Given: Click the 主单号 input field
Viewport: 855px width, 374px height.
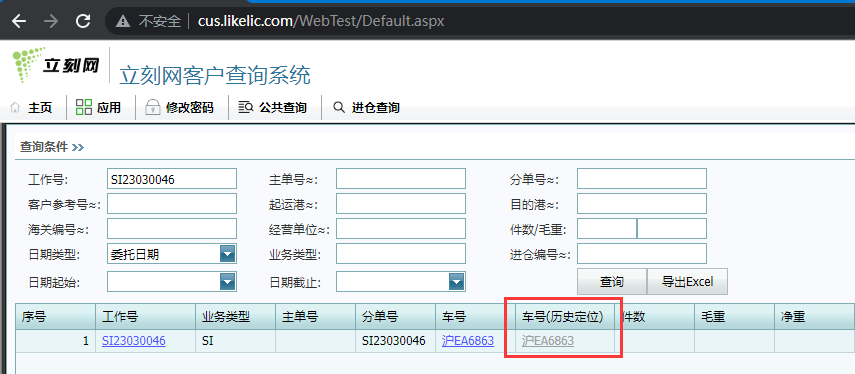Looking at the screenshot, I should click(401, 179).
